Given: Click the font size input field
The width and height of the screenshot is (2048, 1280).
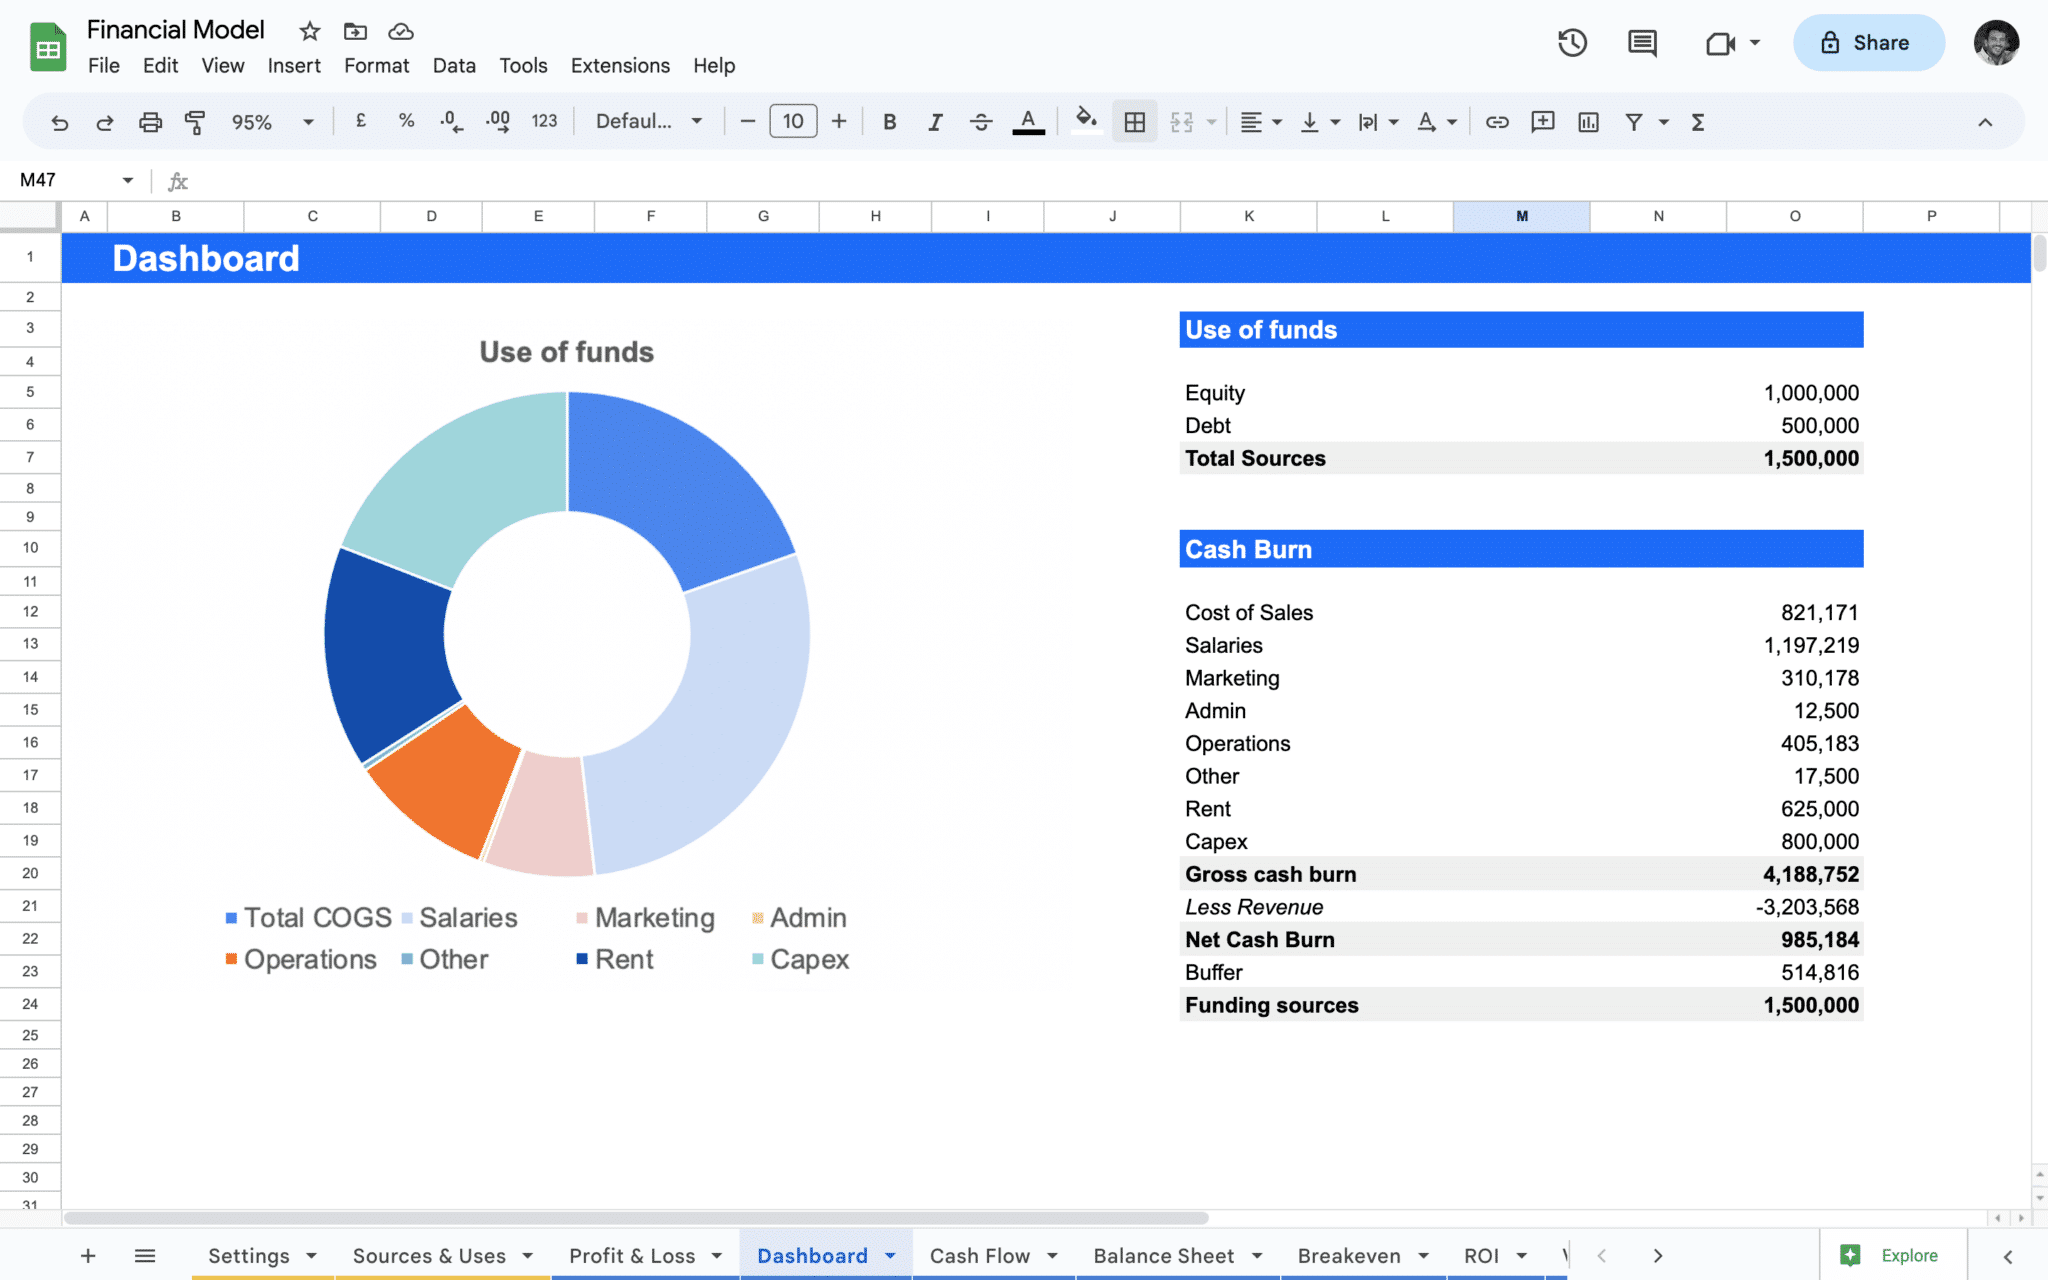Looking at the screenshot, I should (x=793, y=122).
